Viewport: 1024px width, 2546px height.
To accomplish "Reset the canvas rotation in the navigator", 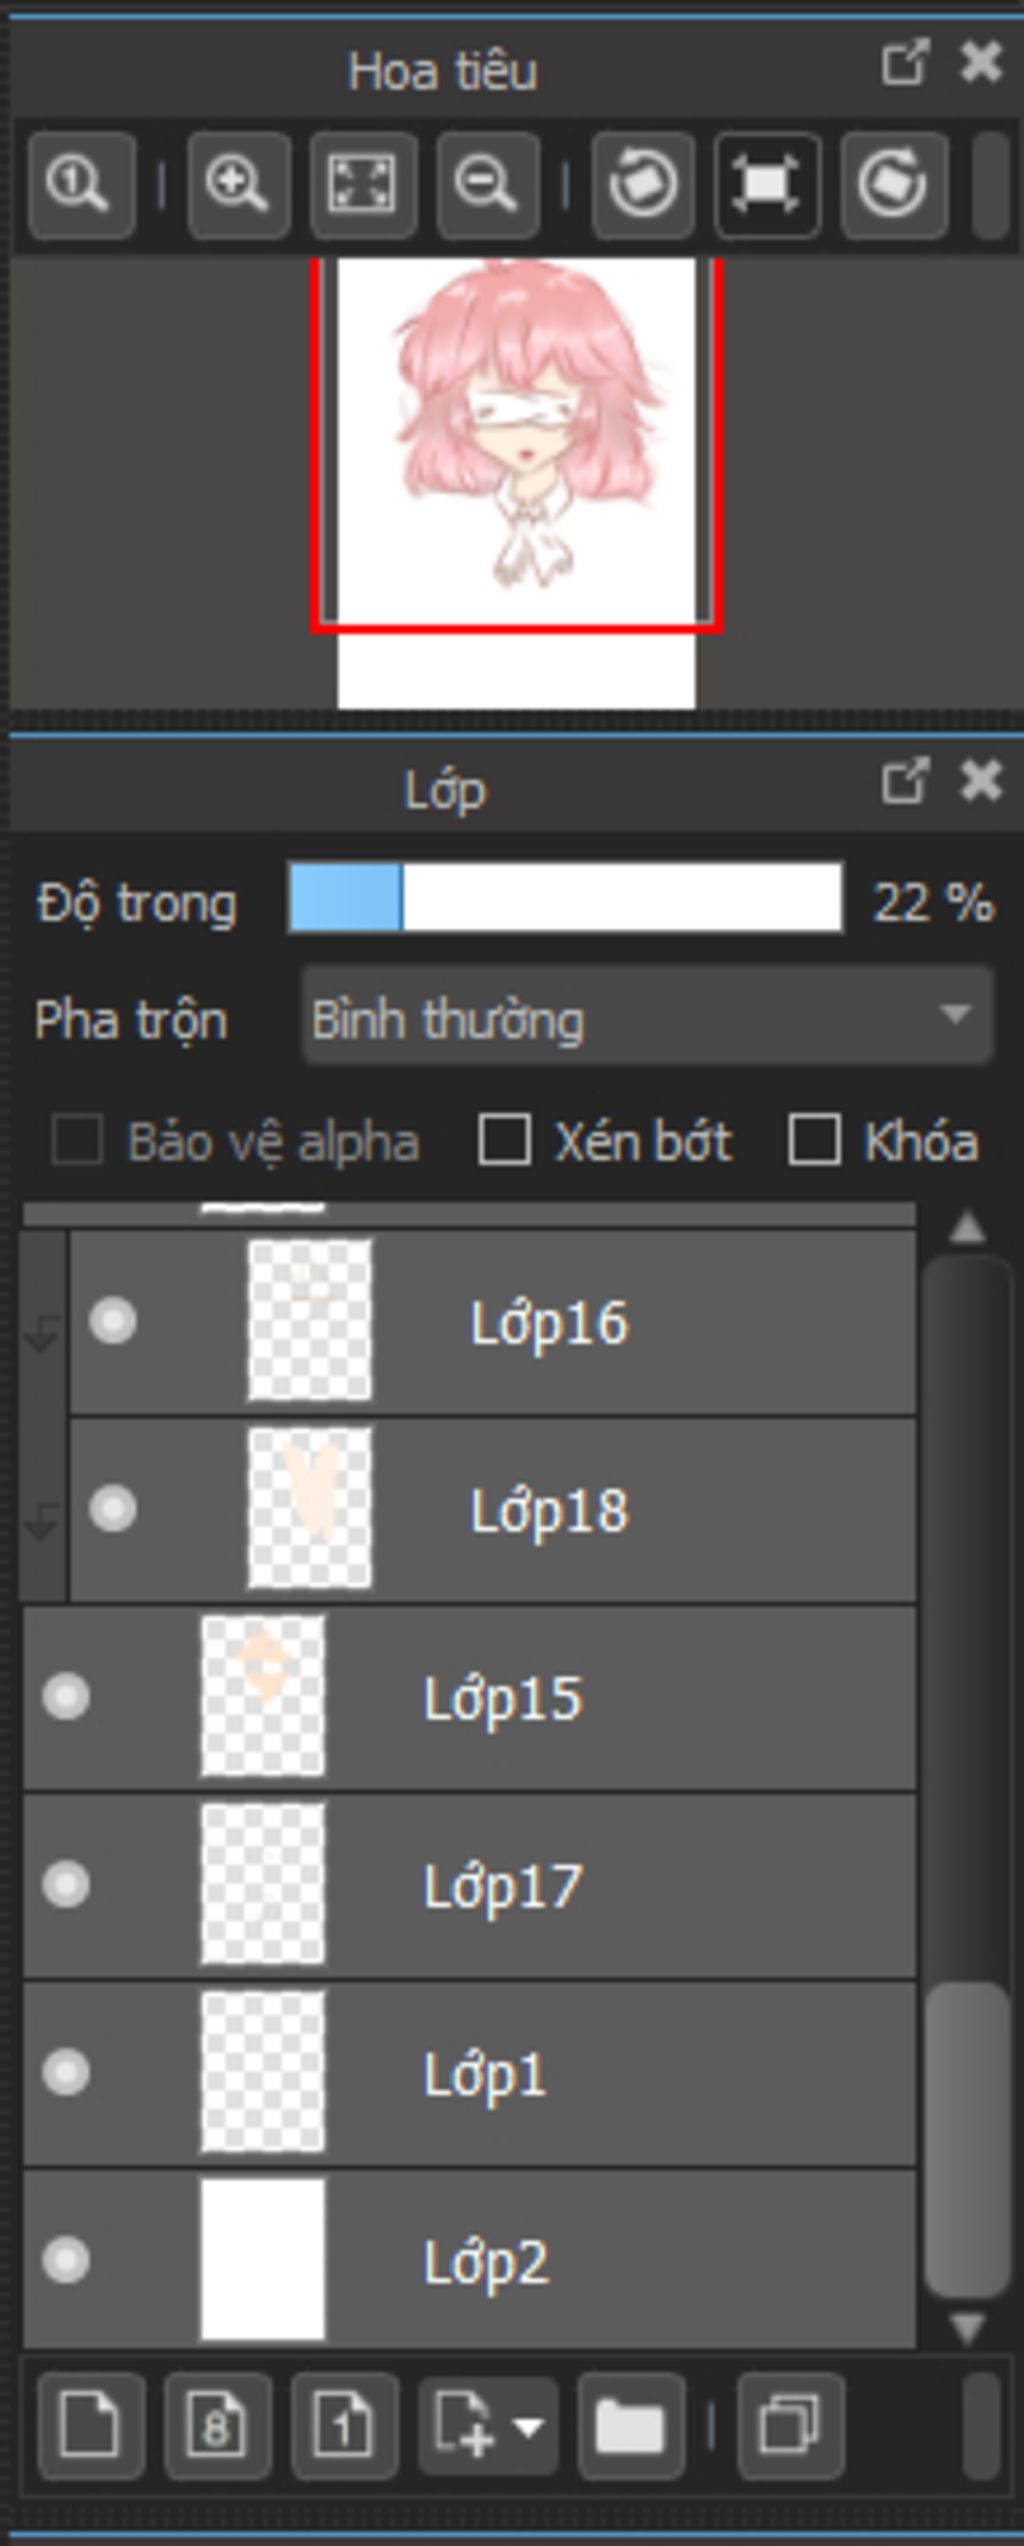I will click(x=767, y=185).
